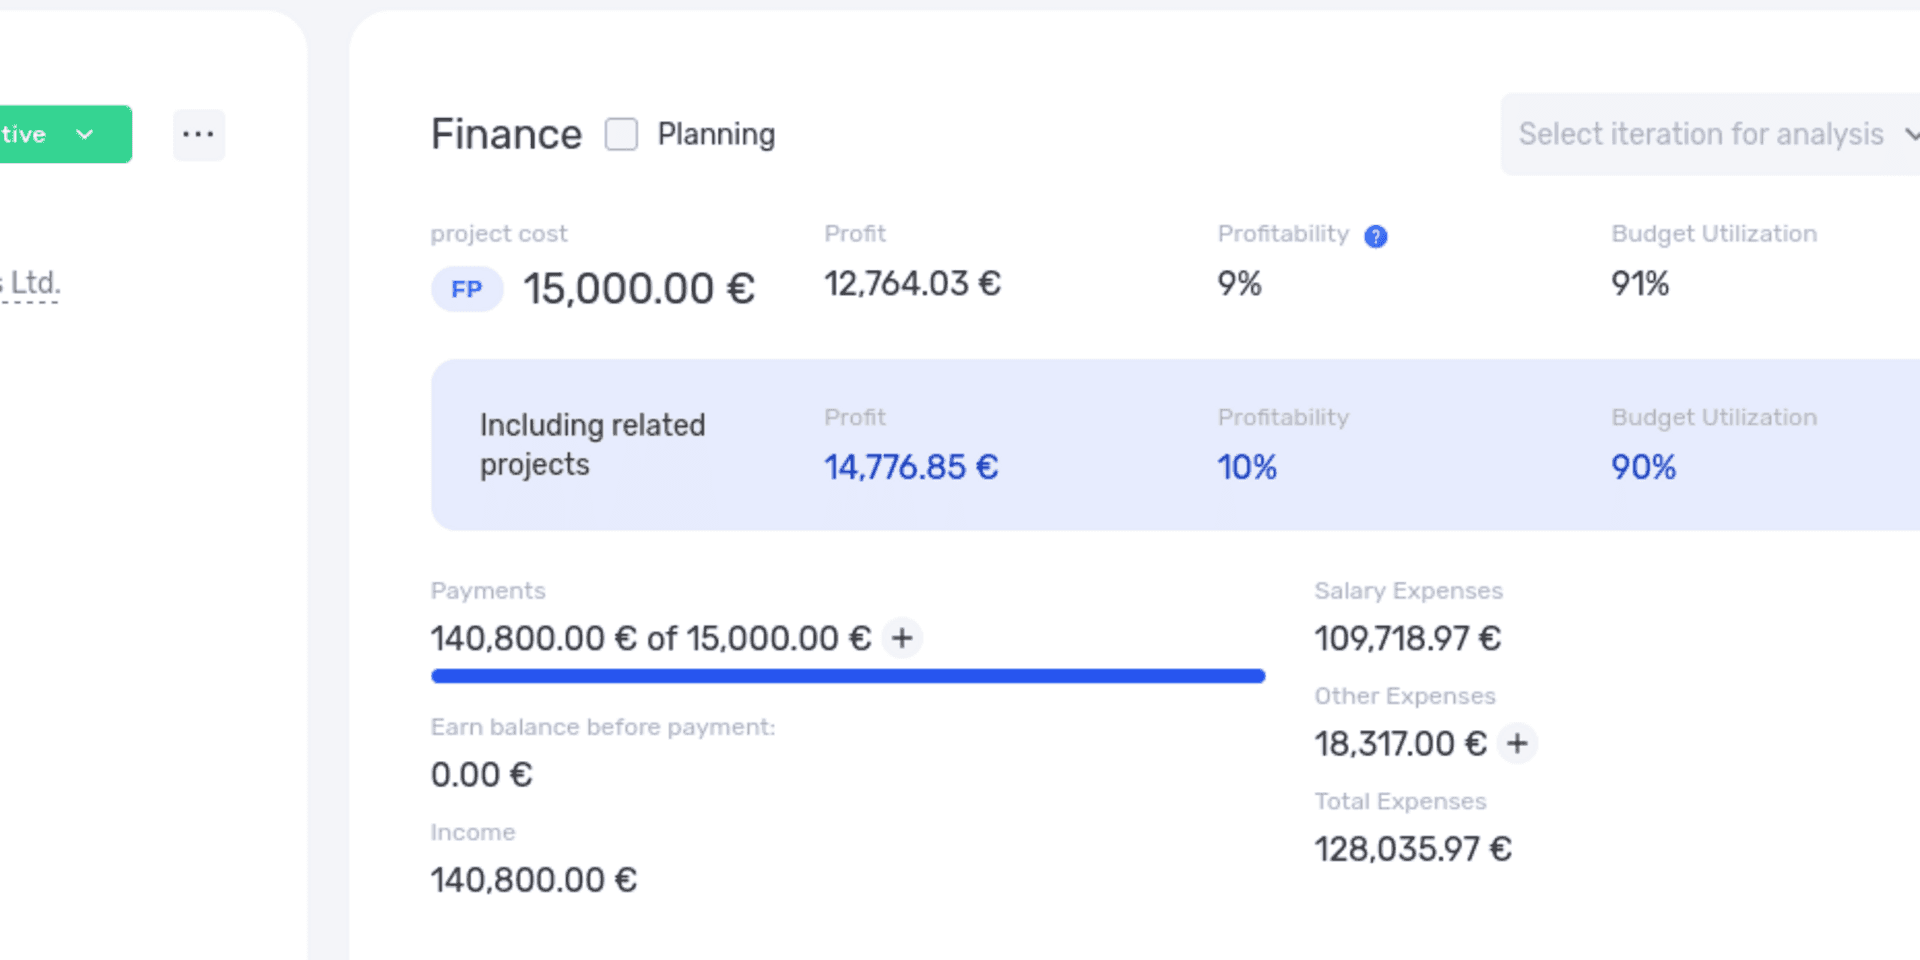Open the Select iteration for analysis dropdown
Image resolution: width=1920 pixels, height=960 pixels.
coord(1710,134)
